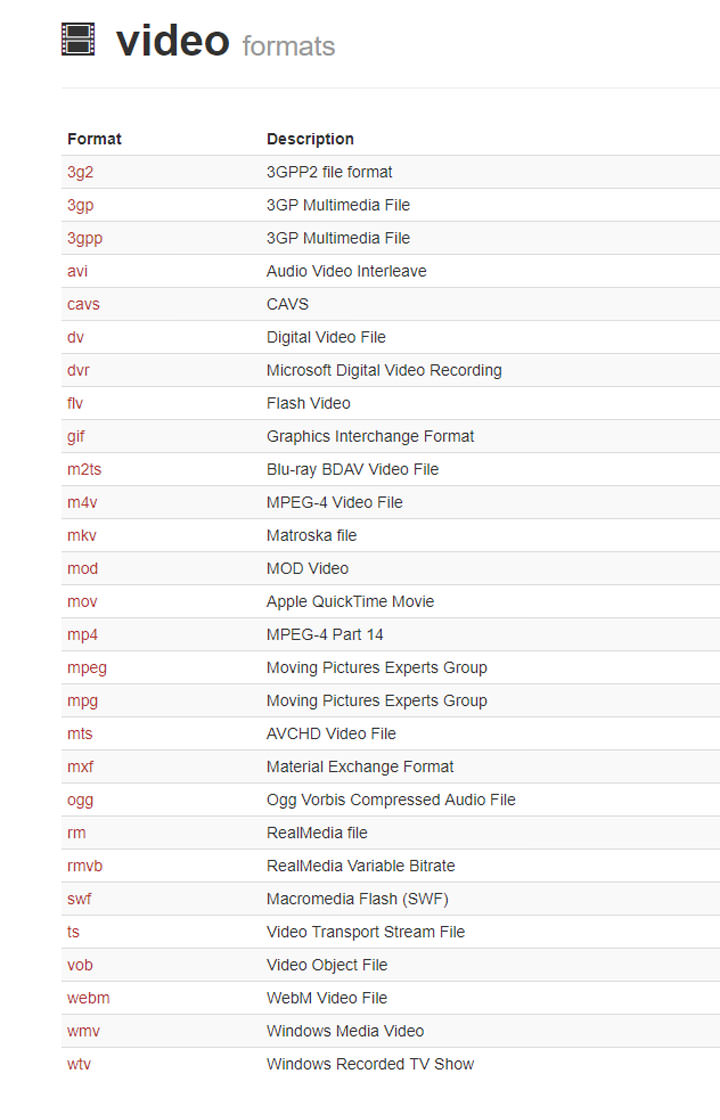Select the 3gp format link
Image resolution: width=720 pixels, height=1120 pixels.
[80, 205]
